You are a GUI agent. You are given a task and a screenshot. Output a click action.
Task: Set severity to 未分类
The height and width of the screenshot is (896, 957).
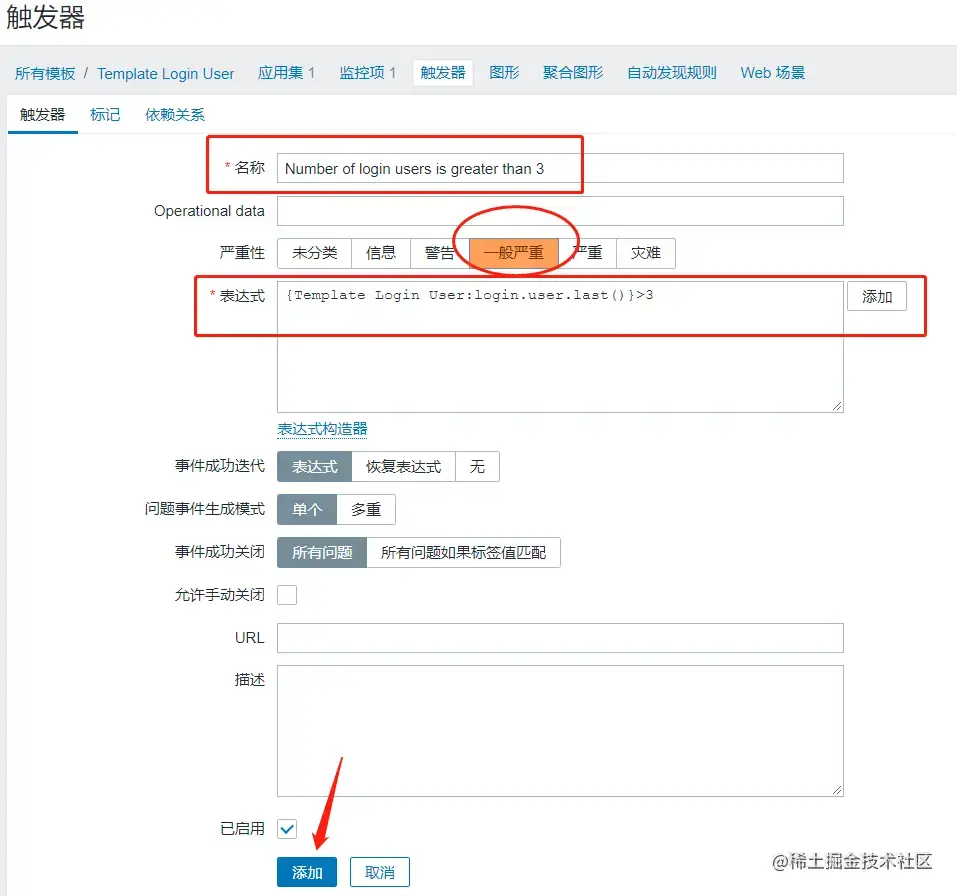(314, 253)
